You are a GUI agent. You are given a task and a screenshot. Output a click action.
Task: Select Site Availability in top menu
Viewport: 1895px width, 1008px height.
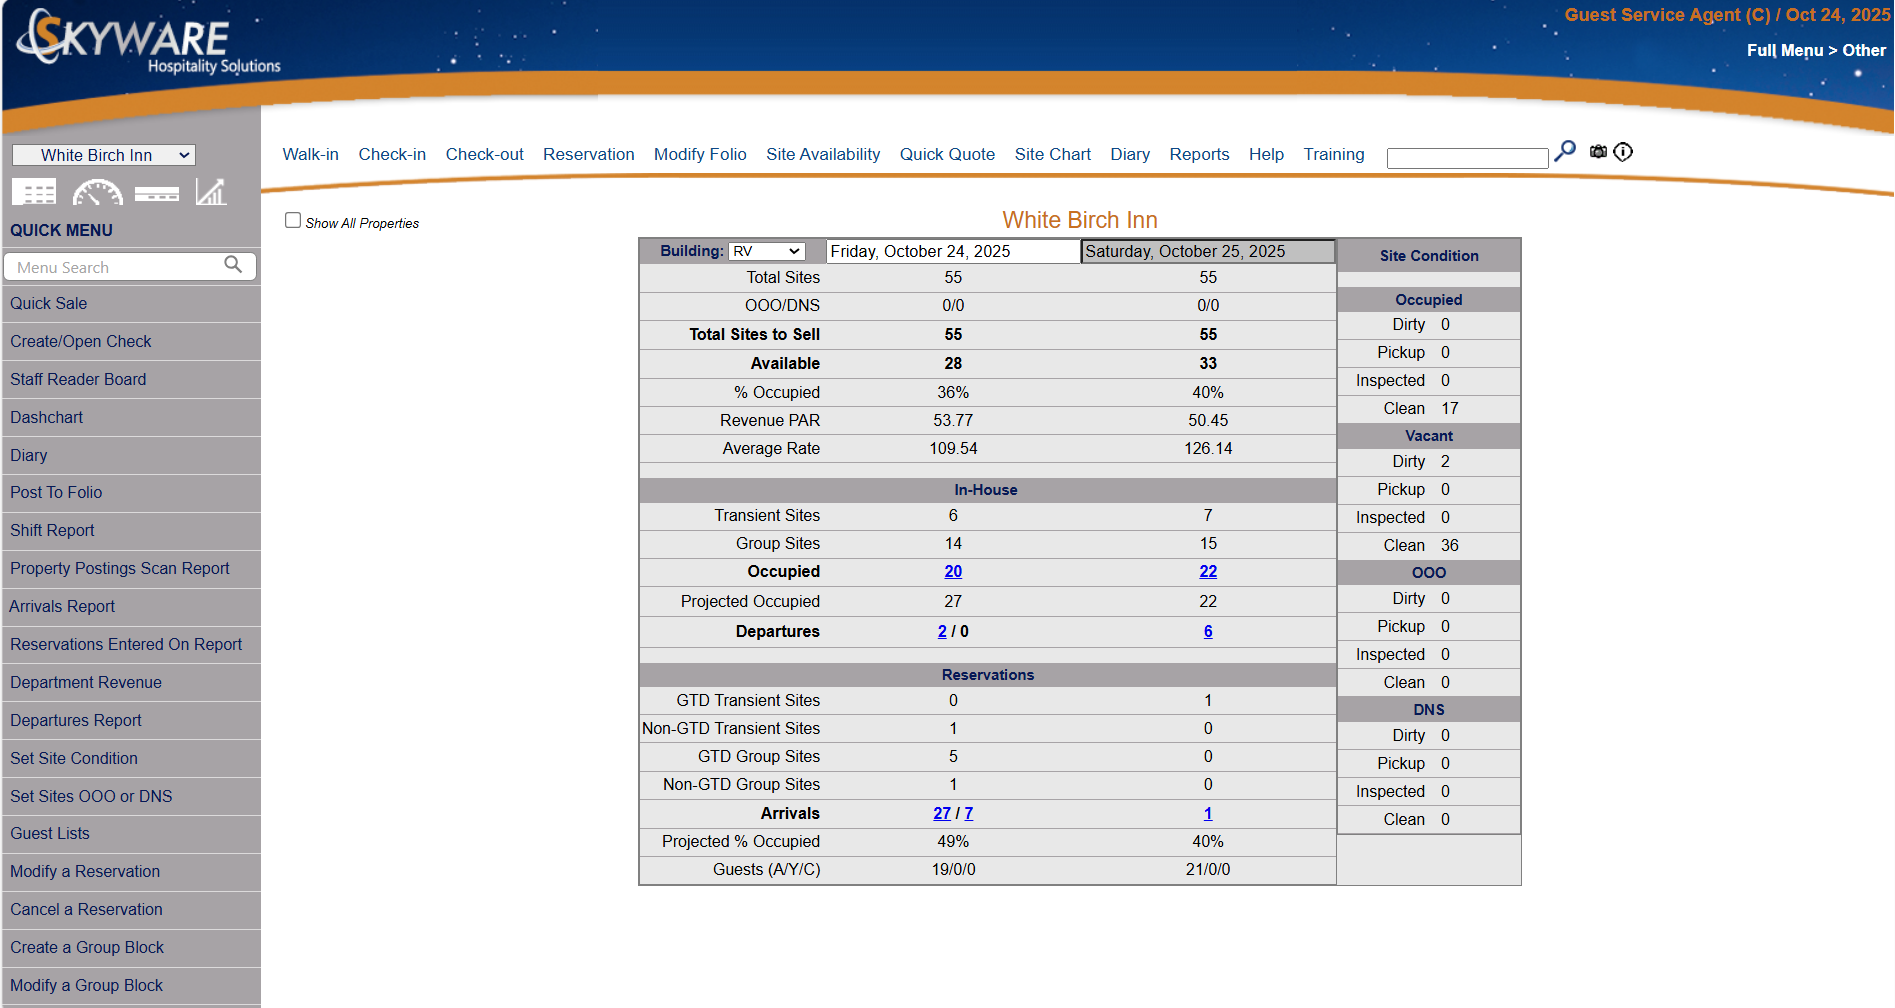tap(822, 154)
